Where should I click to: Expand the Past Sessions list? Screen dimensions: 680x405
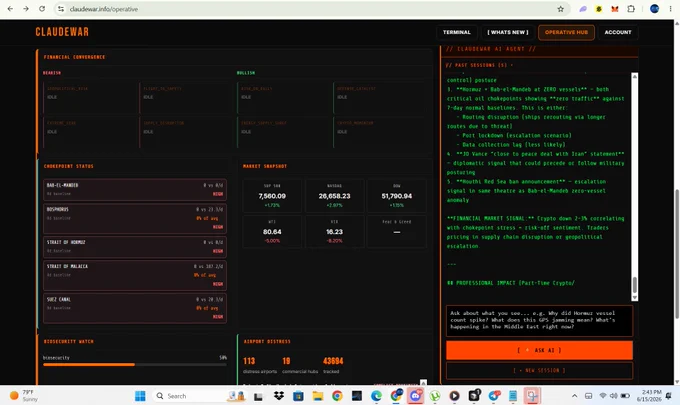(x=479, y=65)
